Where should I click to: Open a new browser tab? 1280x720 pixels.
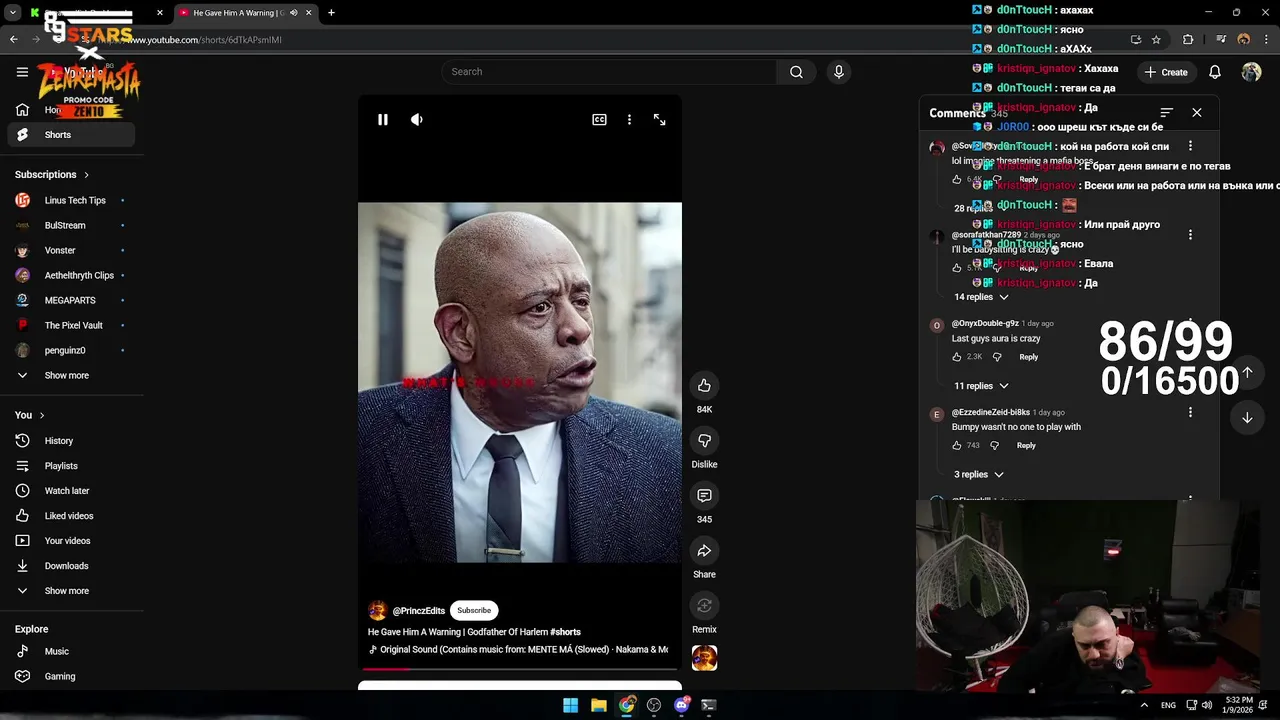tap(331, 13)
